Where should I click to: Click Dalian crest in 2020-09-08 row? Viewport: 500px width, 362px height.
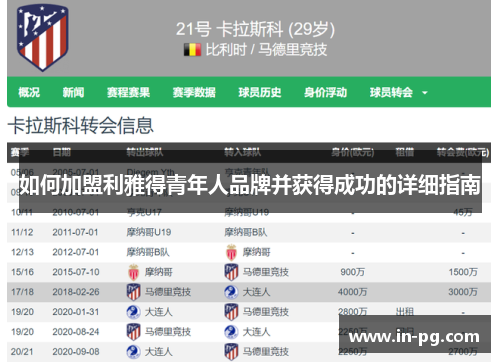(x=133, y=352)
